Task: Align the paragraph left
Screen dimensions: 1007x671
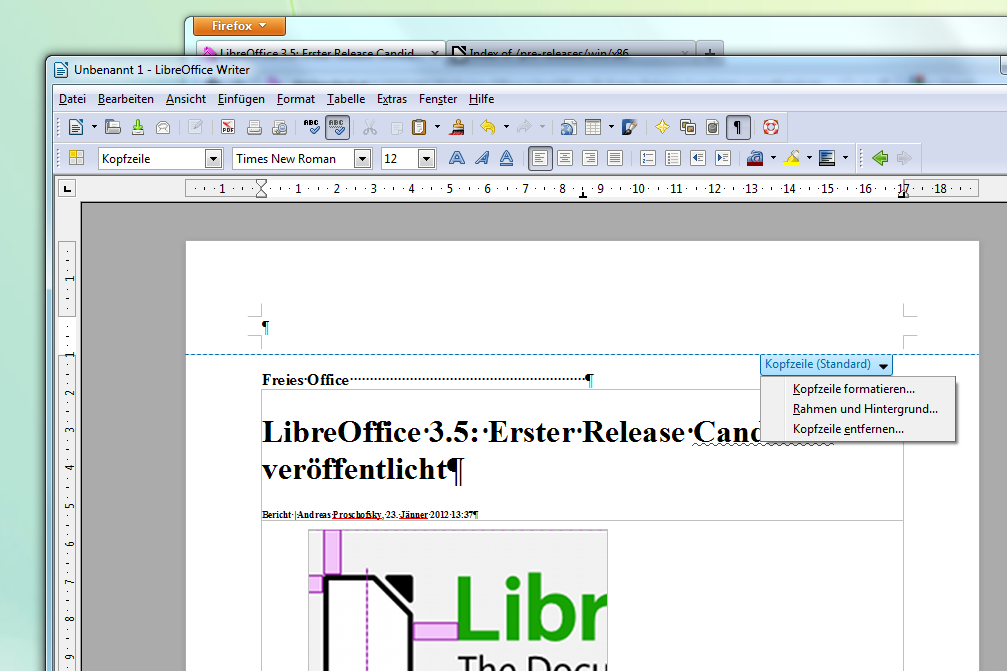Action: (540, 158)
